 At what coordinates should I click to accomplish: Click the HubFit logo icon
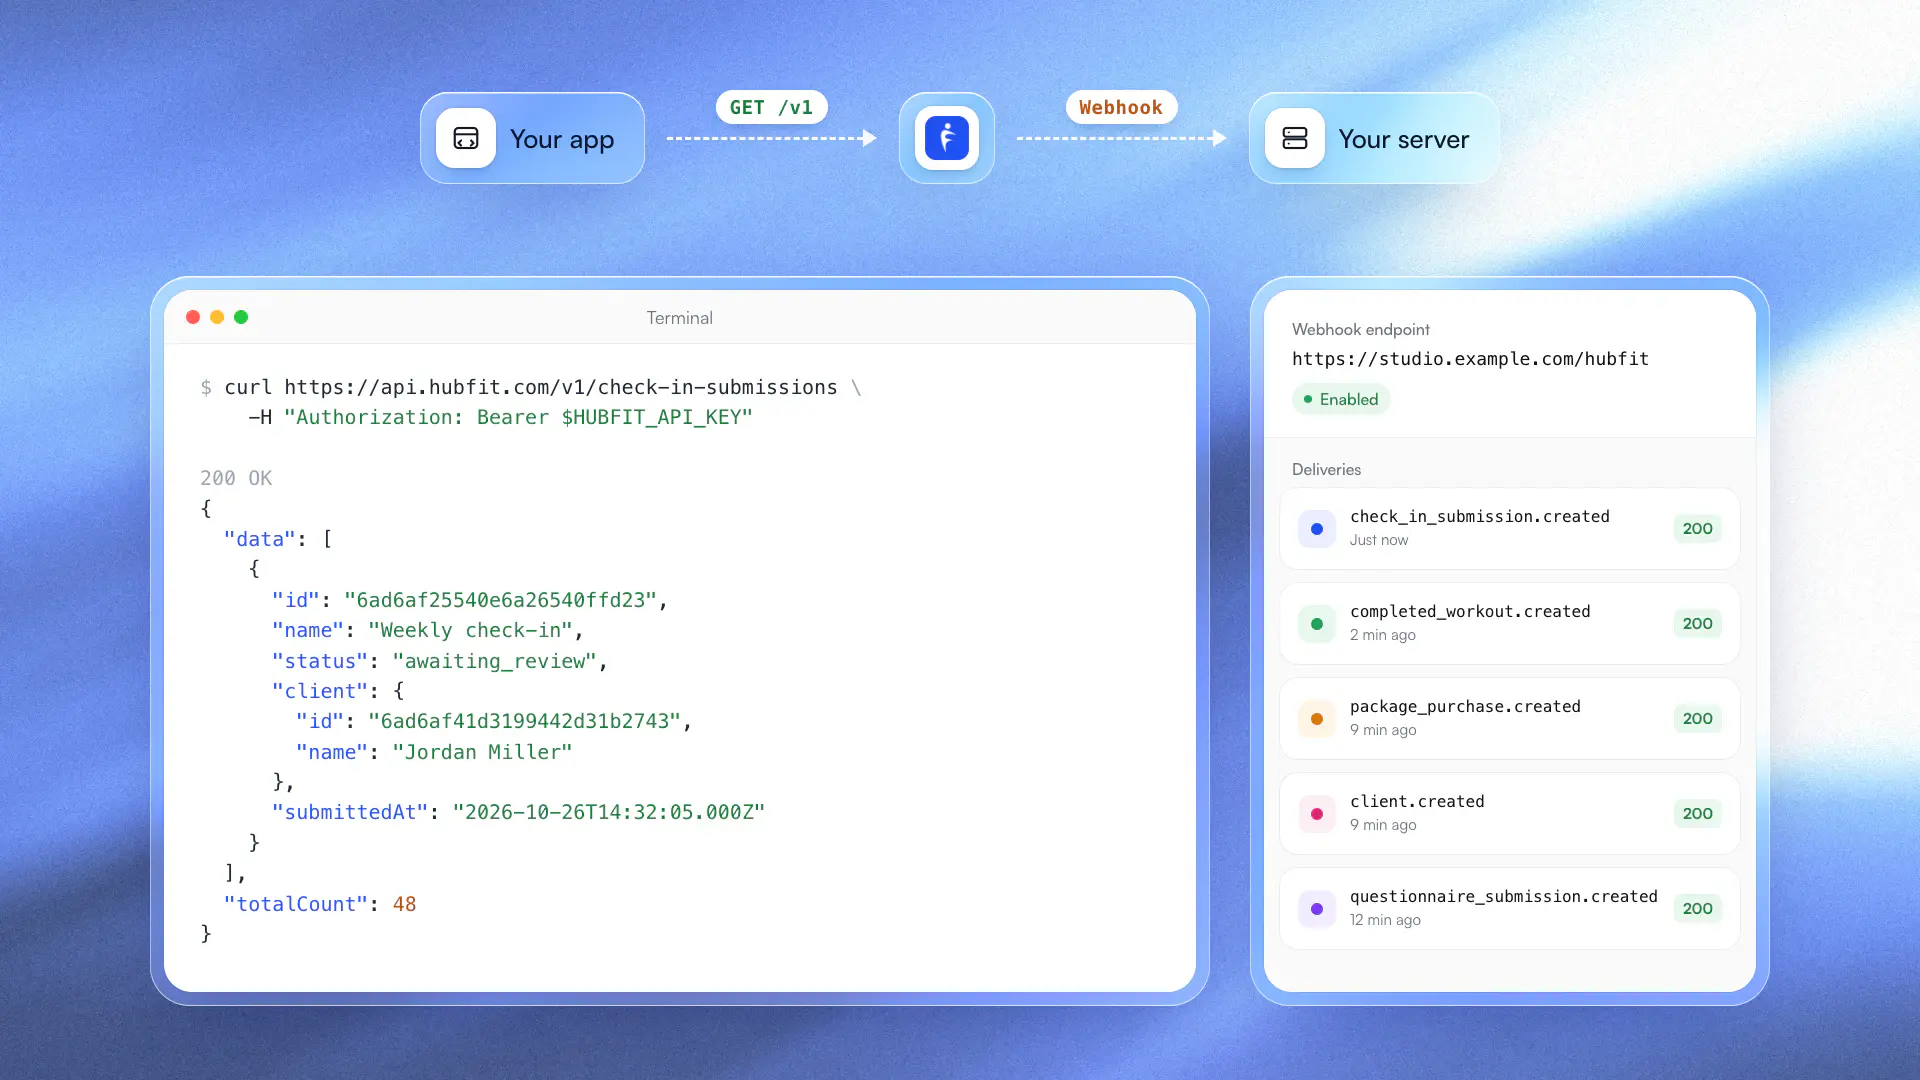[x=947, y=138]
